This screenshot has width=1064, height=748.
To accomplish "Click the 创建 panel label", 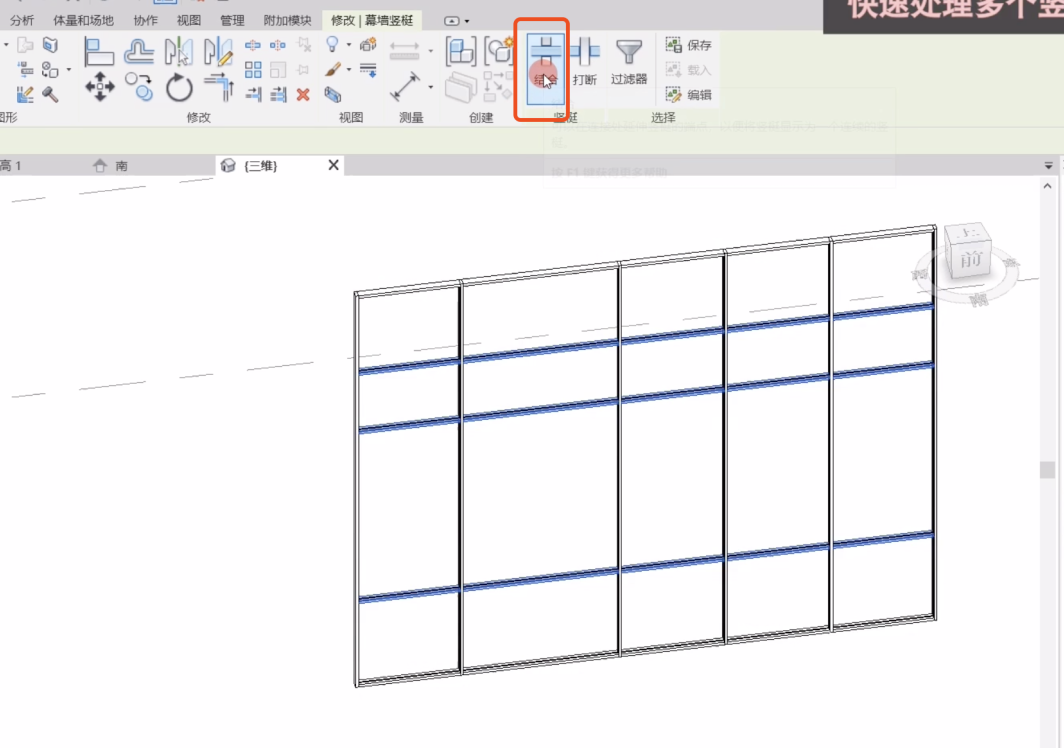I will (481, 117).
